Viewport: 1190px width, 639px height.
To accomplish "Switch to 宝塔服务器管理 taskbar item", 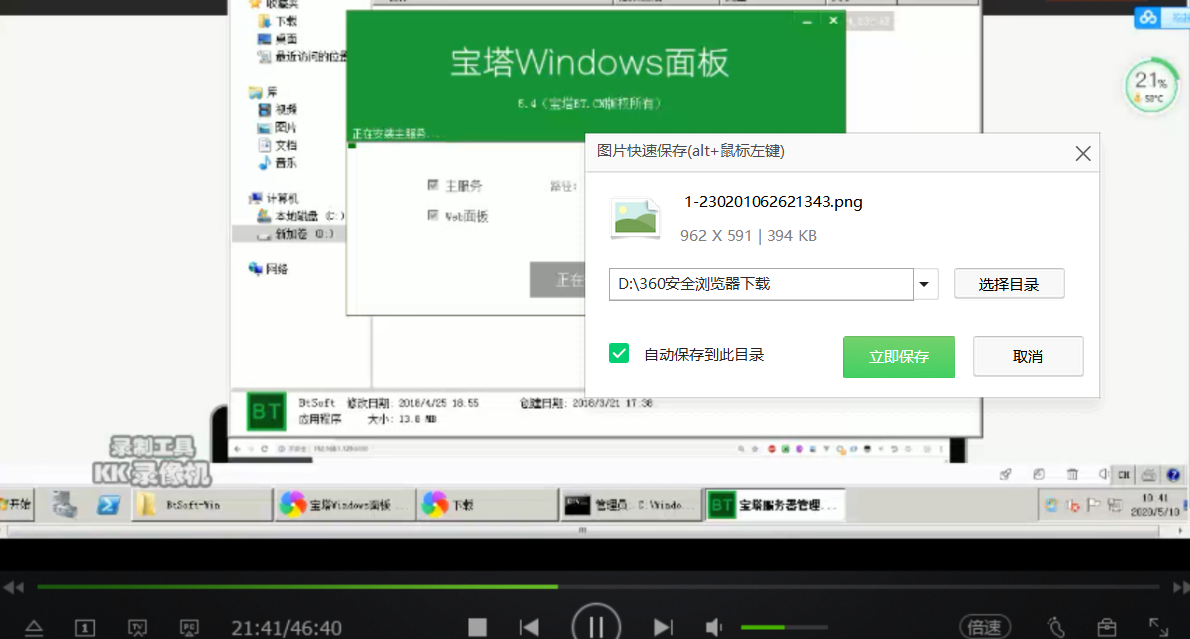I will click(x=774, y=505).
